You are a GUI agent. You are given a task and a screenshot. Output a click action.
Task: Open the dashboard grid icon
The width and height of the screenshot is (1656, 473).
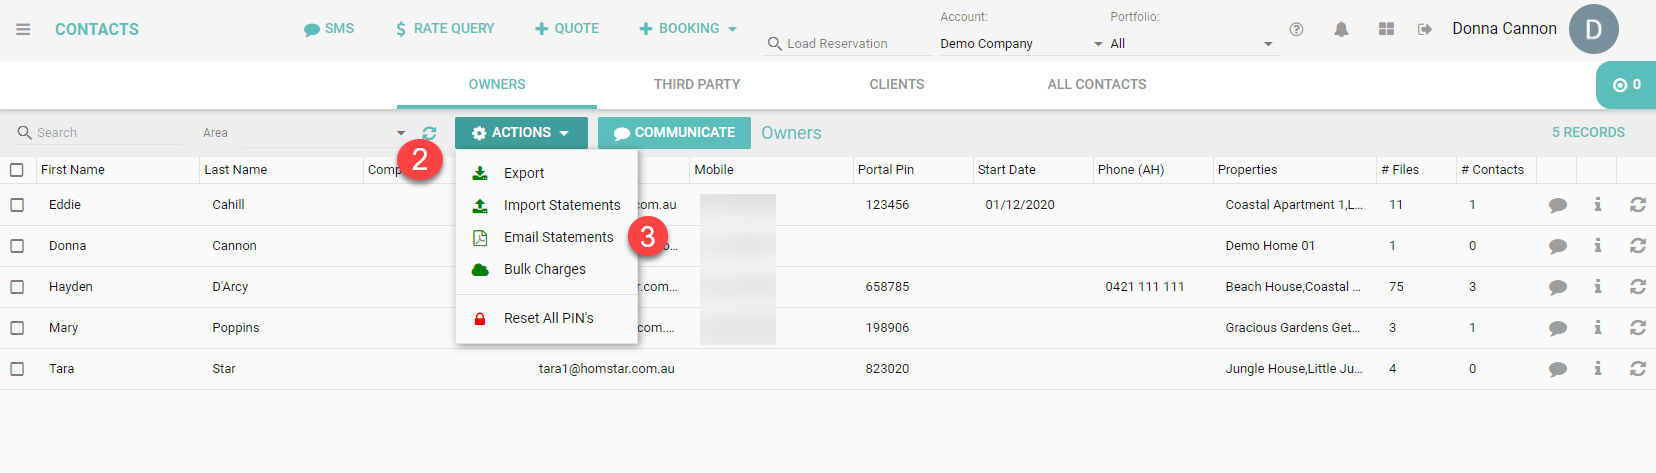[1386, 29]
